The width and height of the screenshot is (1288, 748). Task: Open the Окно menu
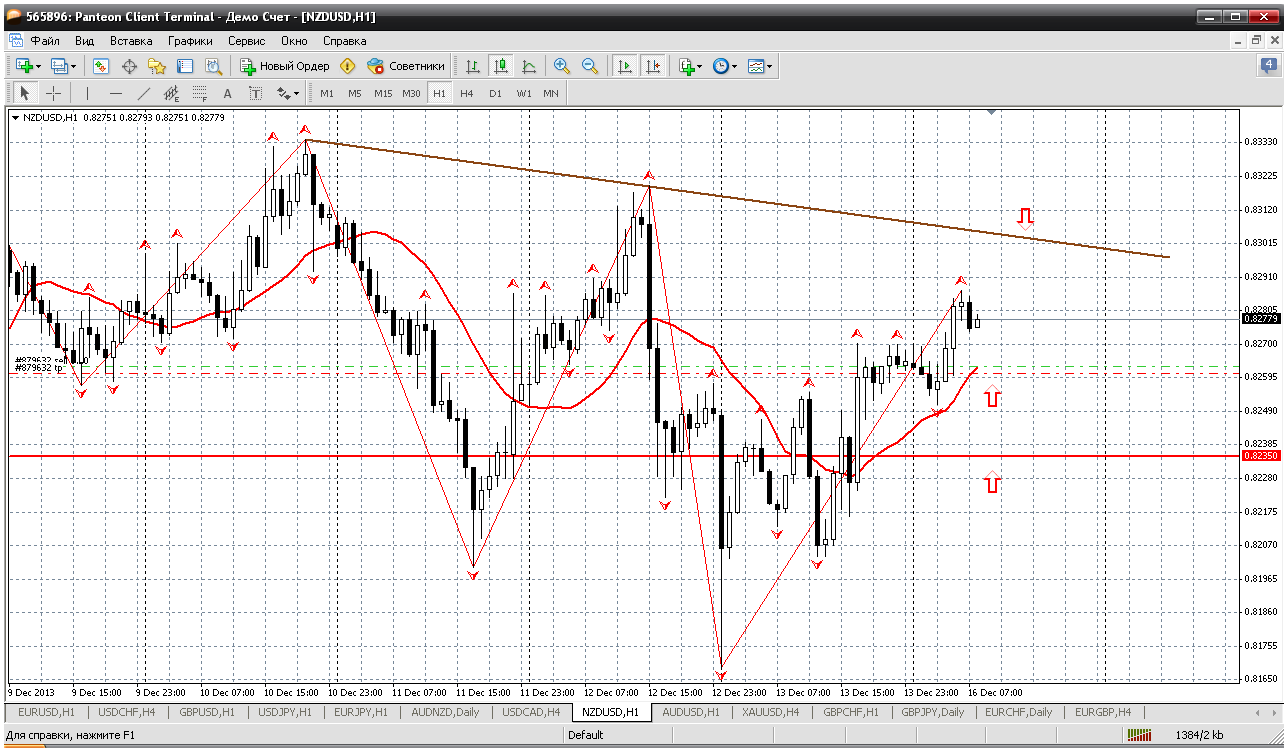click(x=294, y=41)
